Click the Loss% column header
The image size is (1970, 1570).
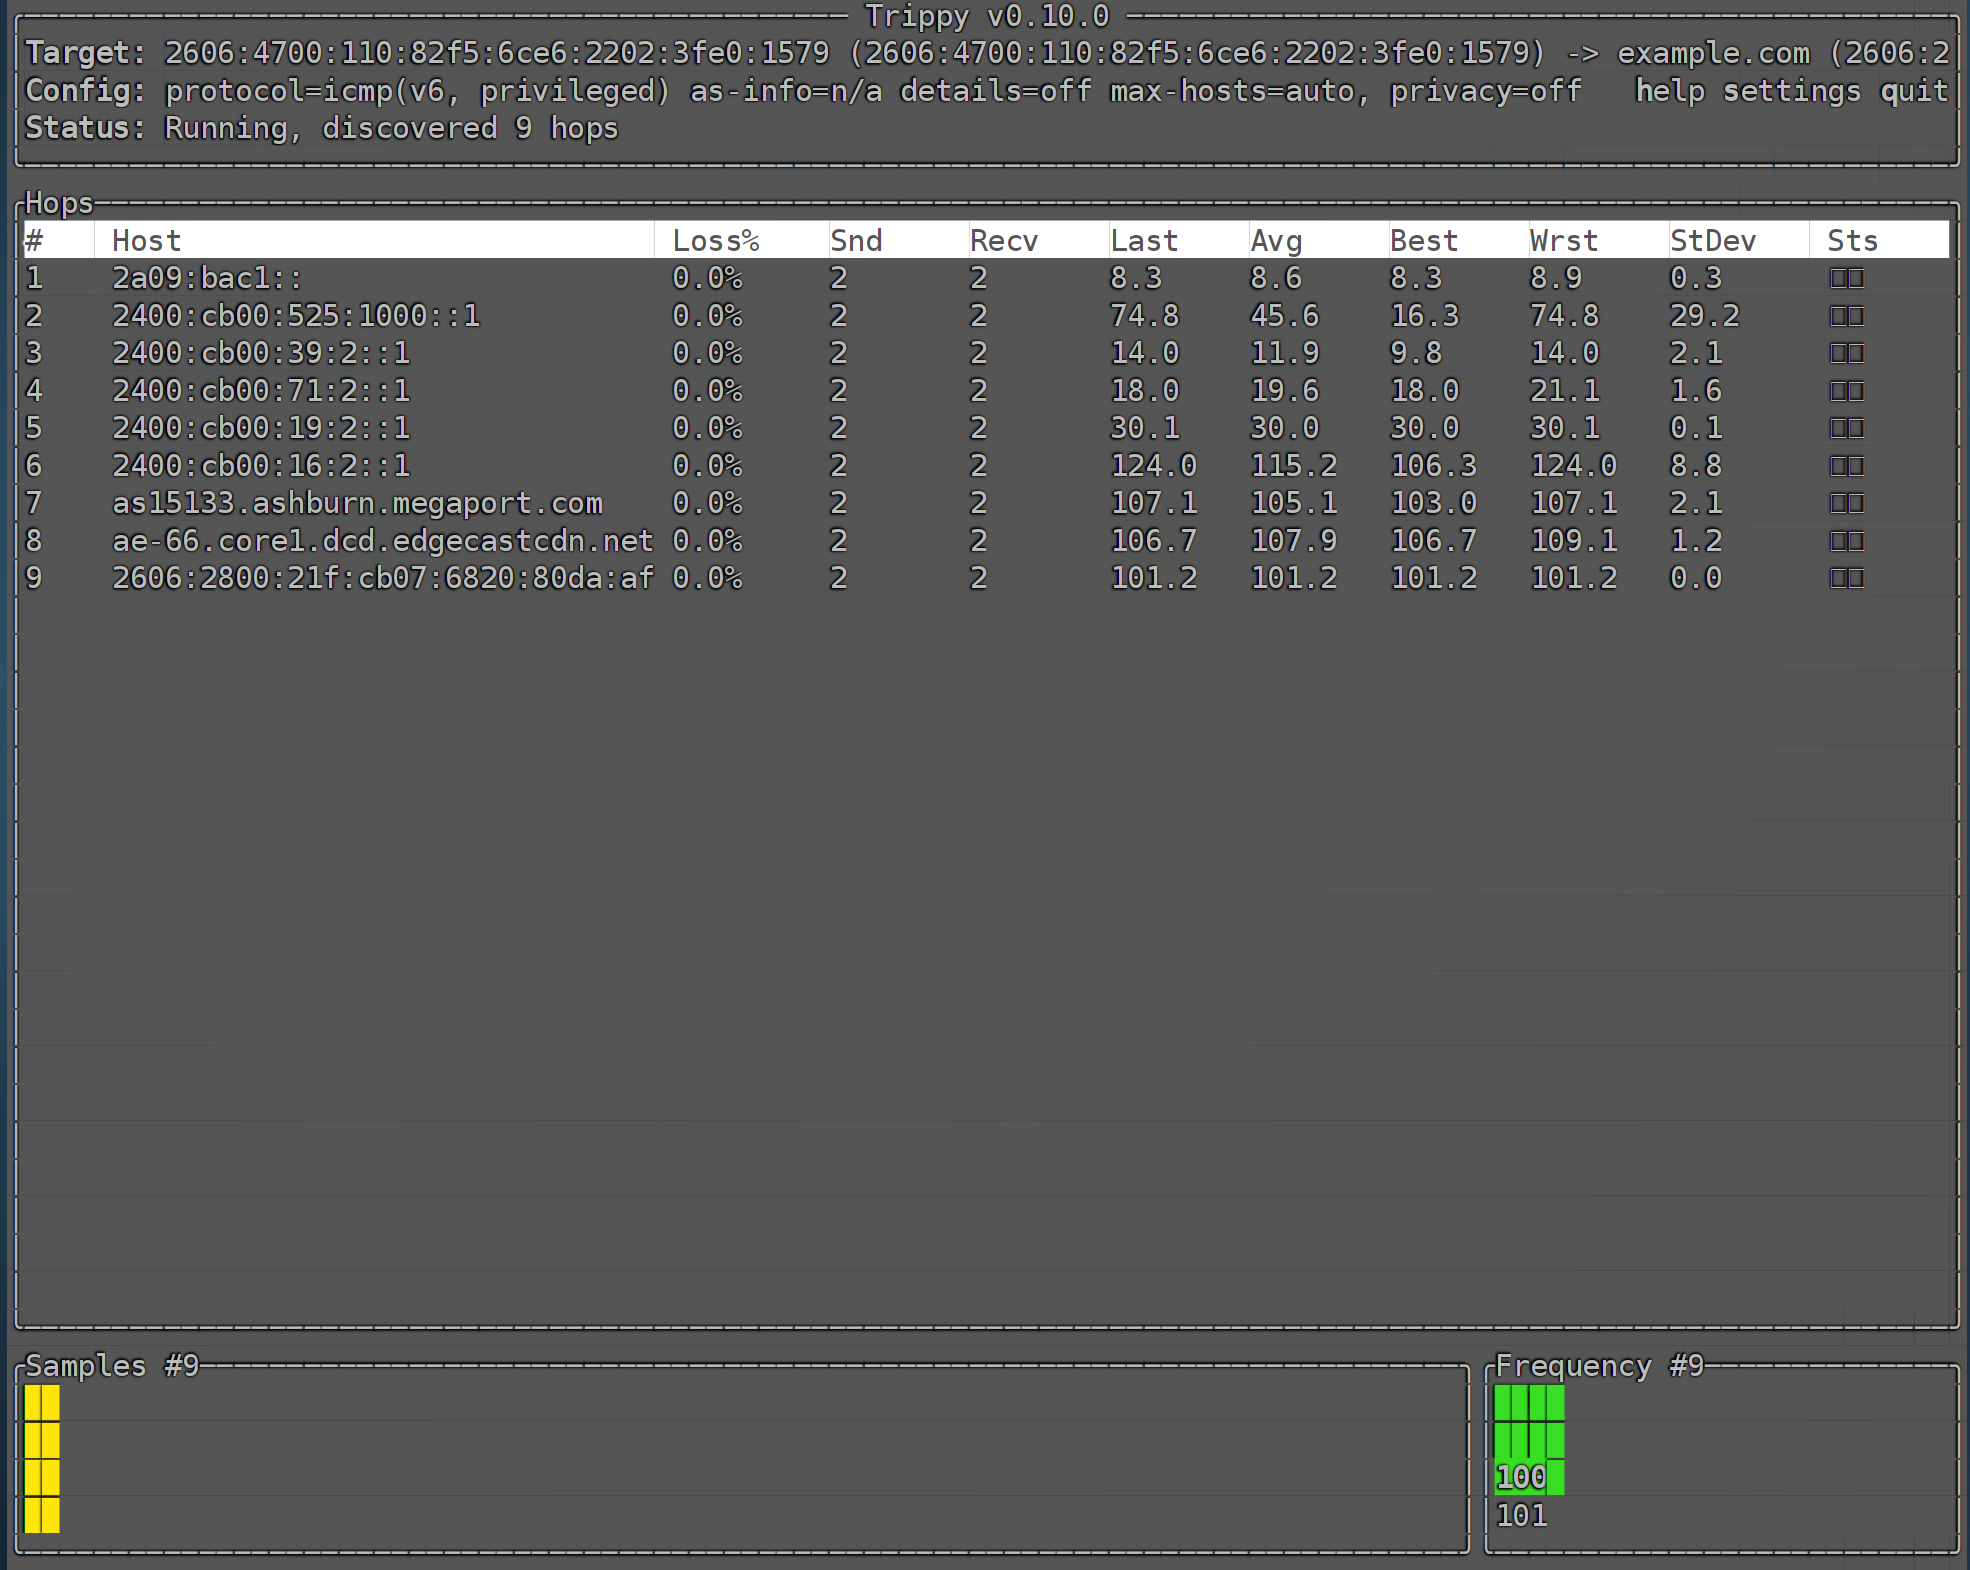pos(715,241)
